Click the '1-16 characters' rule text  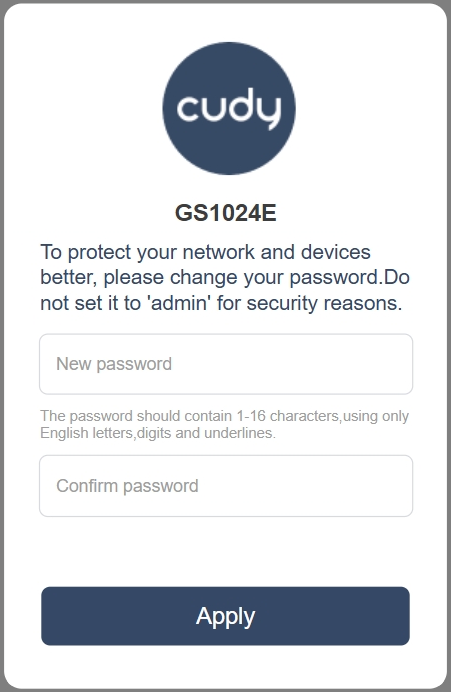coord(287,416)
